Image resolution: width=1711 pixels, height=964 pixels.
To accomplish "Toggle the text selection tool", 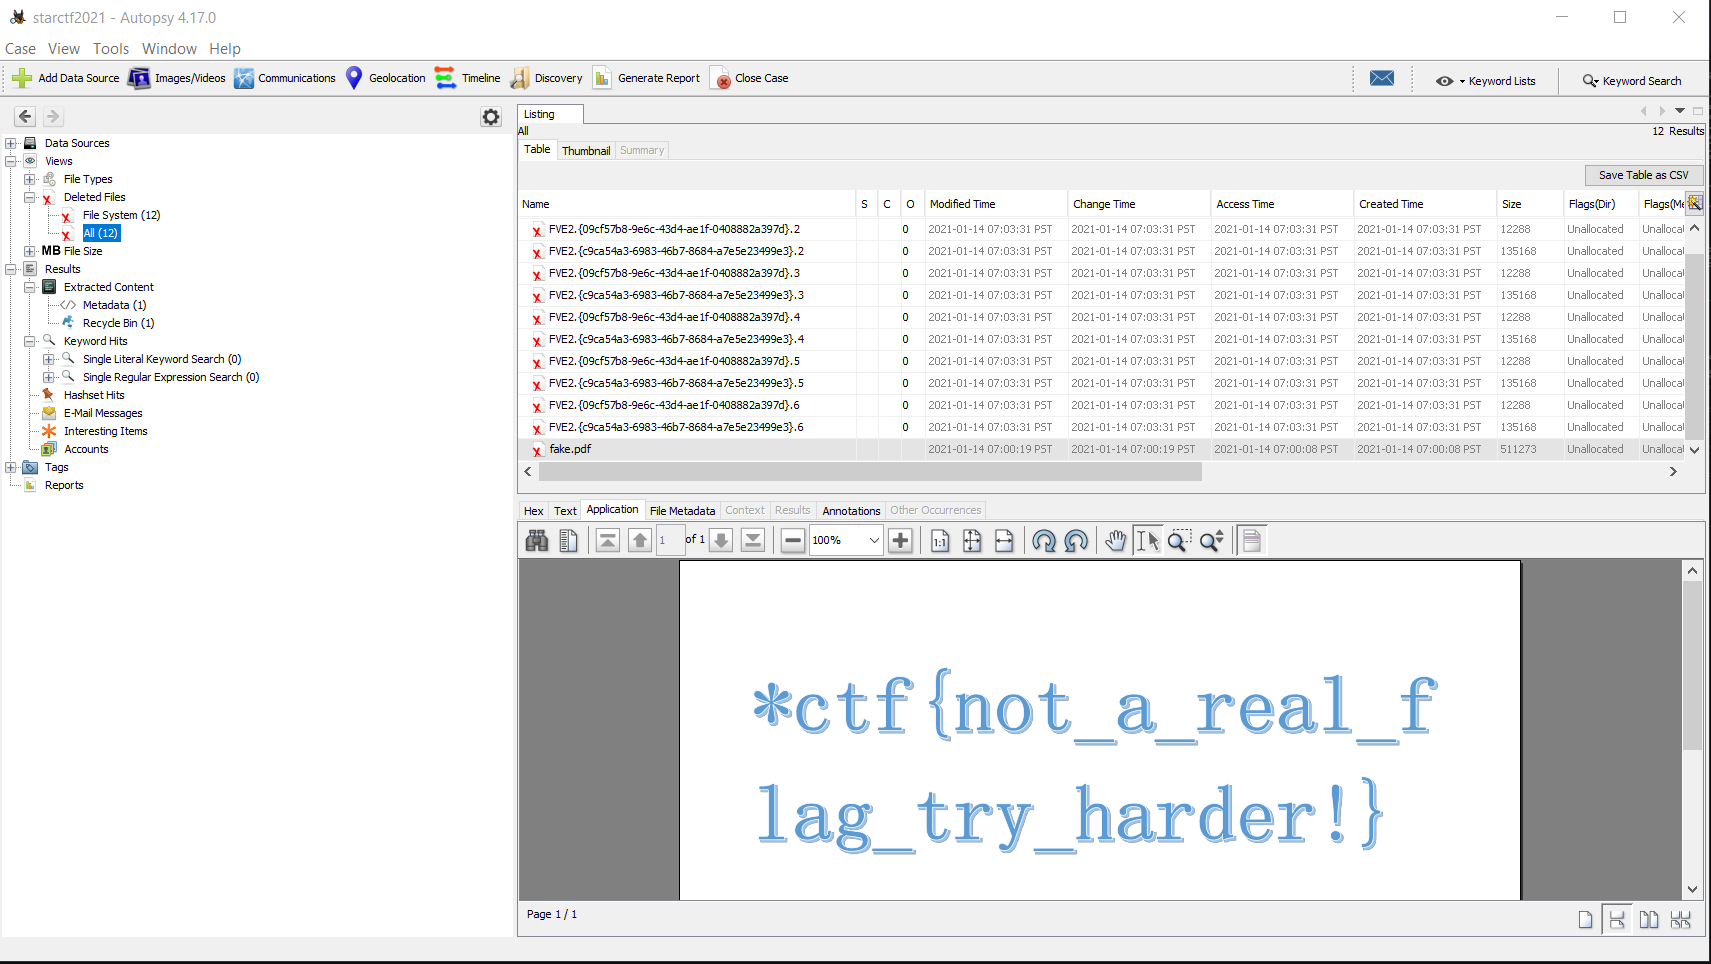I will click(1148, 541).
